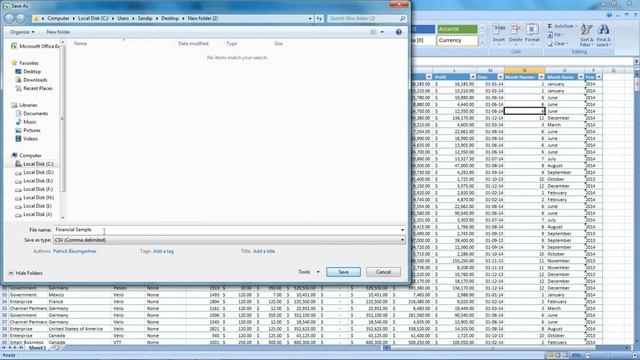Click the Delete cells icon in Excel ribbon
This screenshot has height=360, width=640.
coord(516,29)
